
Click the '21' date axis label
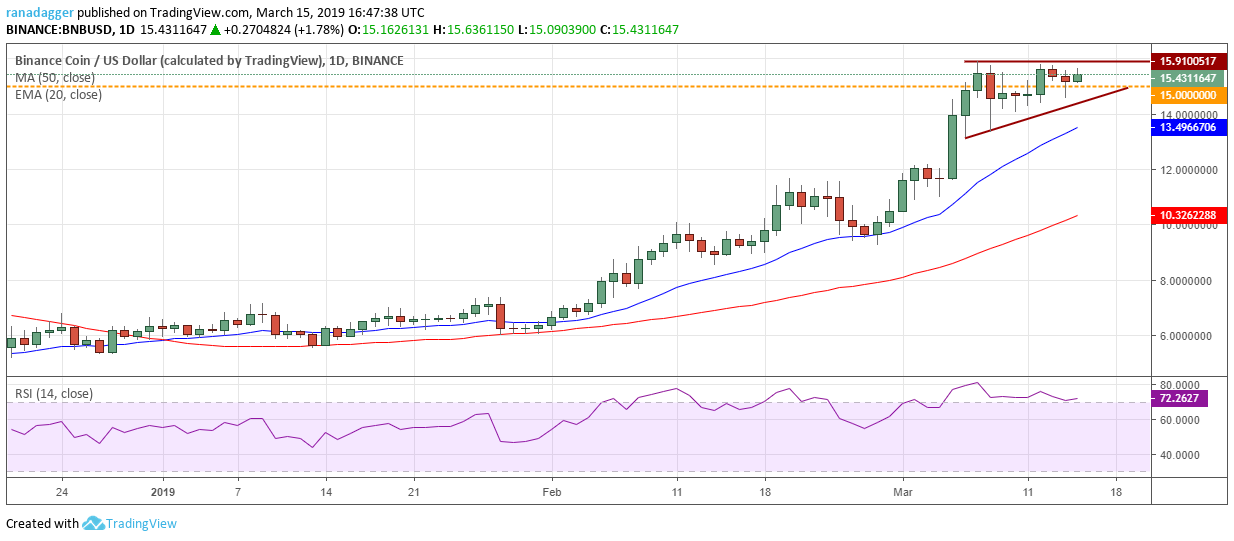coord(413,493)
